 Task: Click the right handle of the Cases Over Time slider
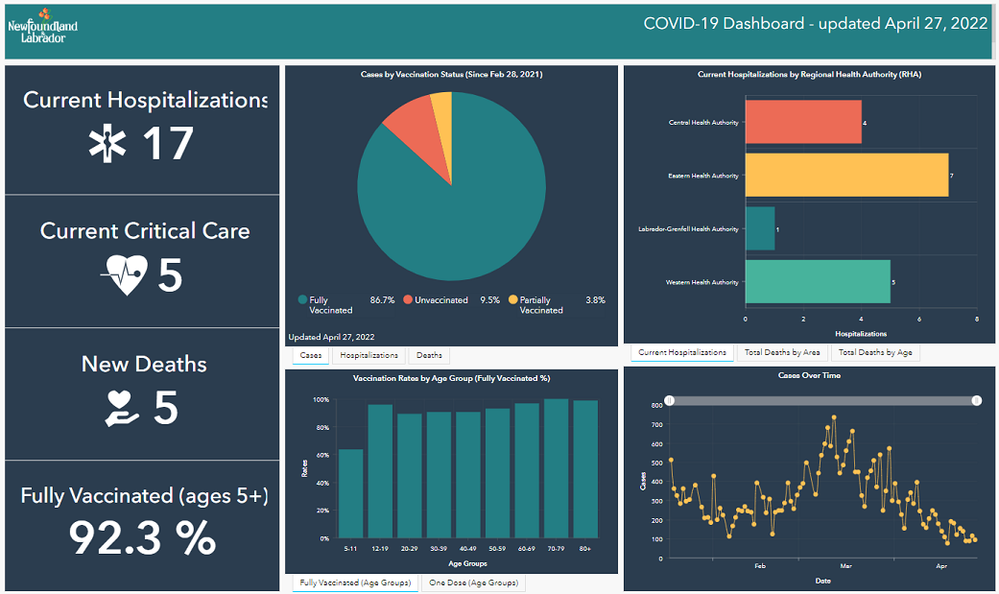click(x=977, y=400)
